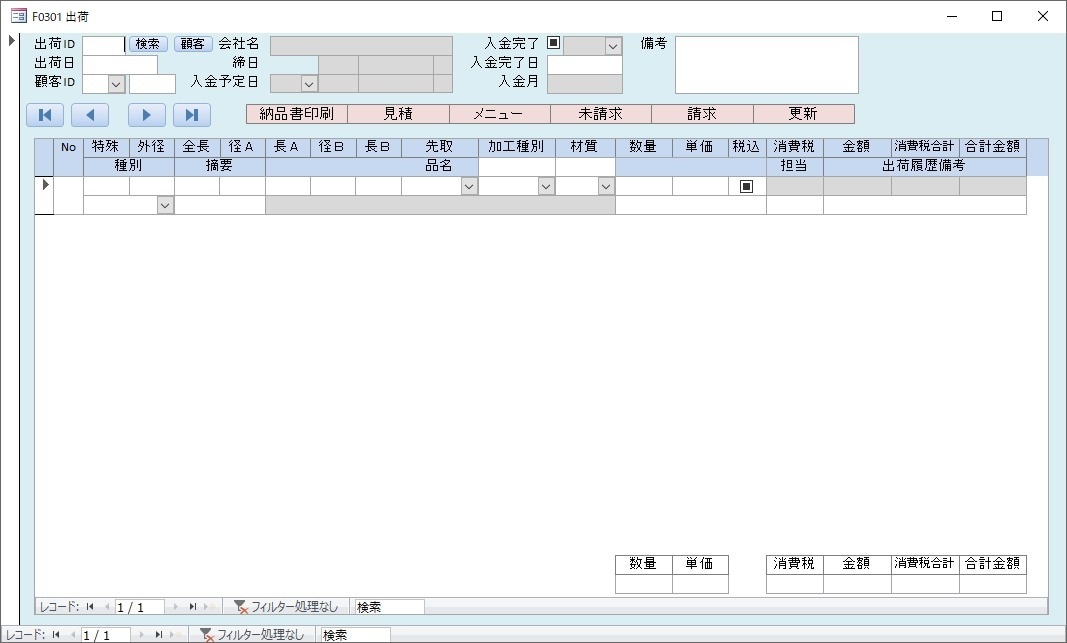Viewport: 1067px width, 643px height.
Task: Click the bottom bar 検索 search box
Action: pos(355,635)
